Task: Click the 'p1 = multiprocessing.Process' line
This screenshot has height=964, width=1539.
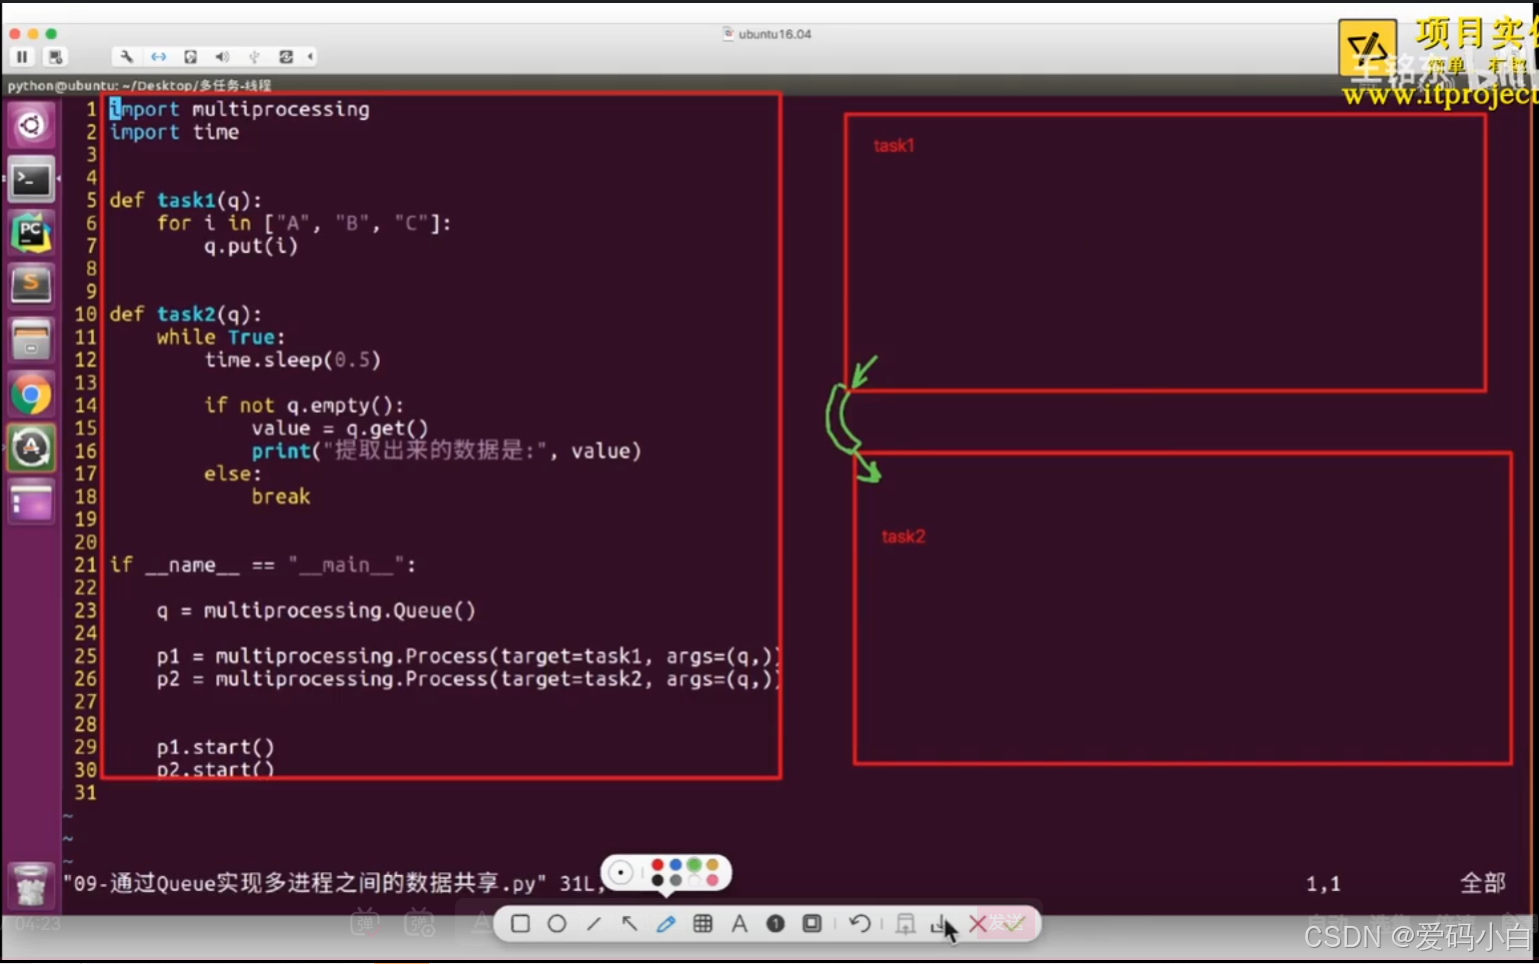Action: tap(467, 656)
